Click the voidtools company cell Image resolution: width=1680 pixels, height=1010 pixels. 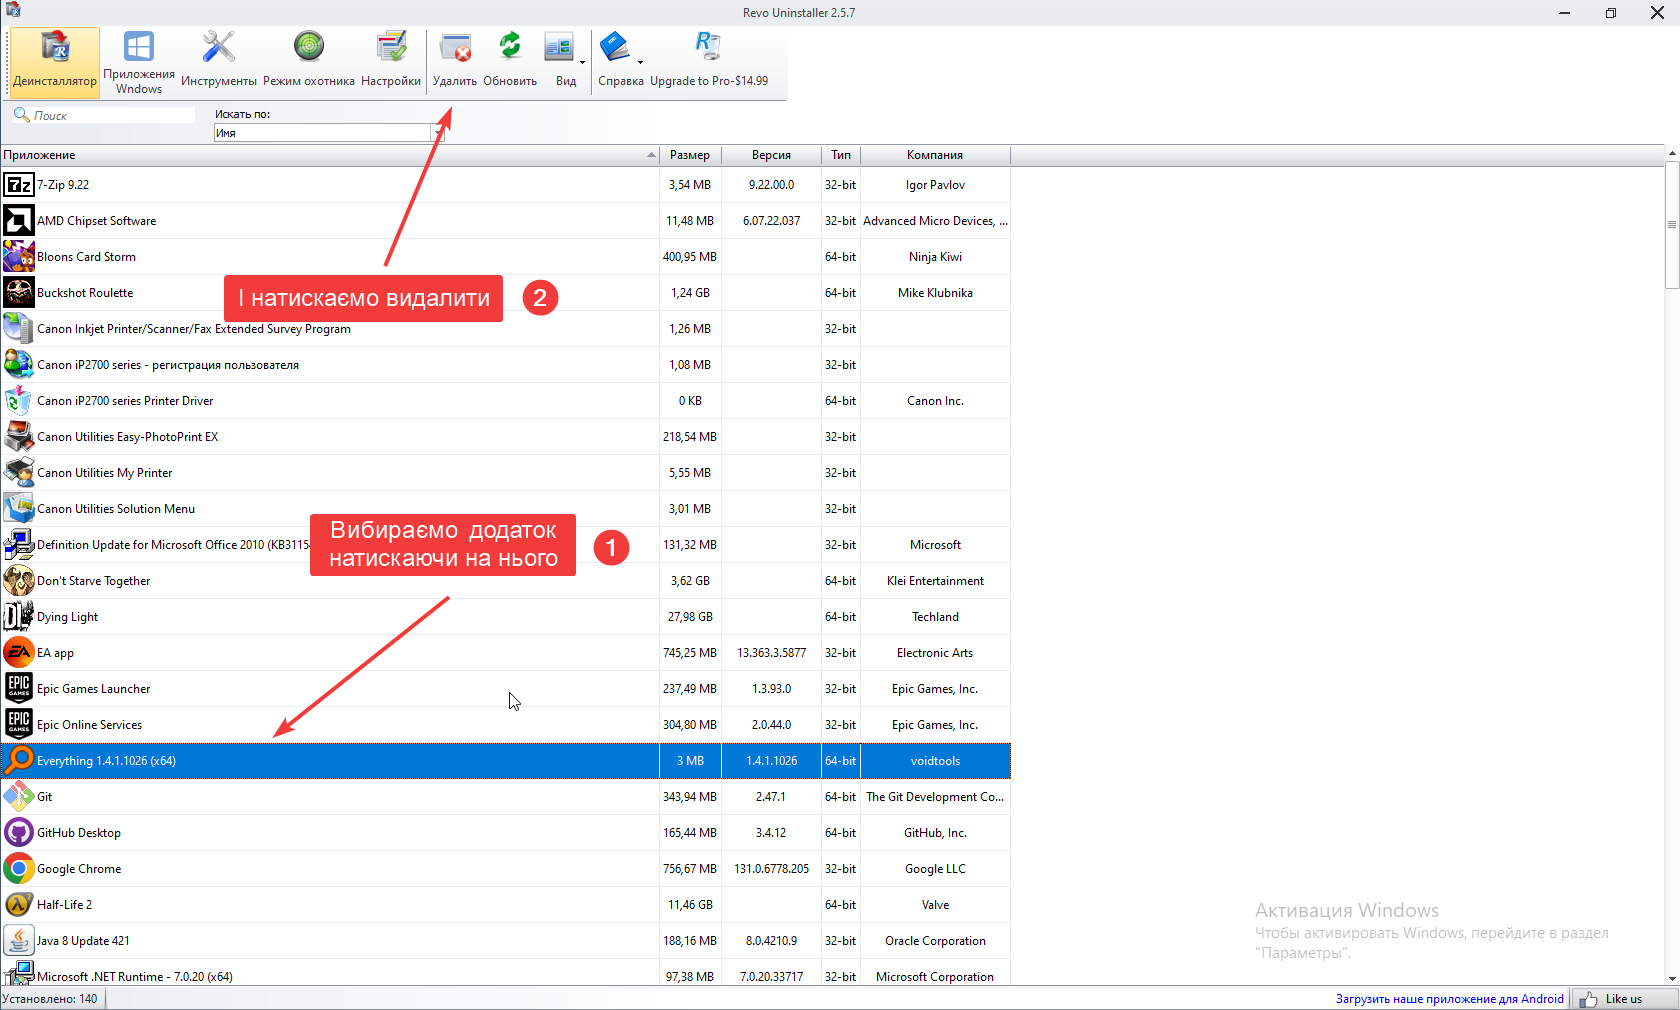point(935,761)
